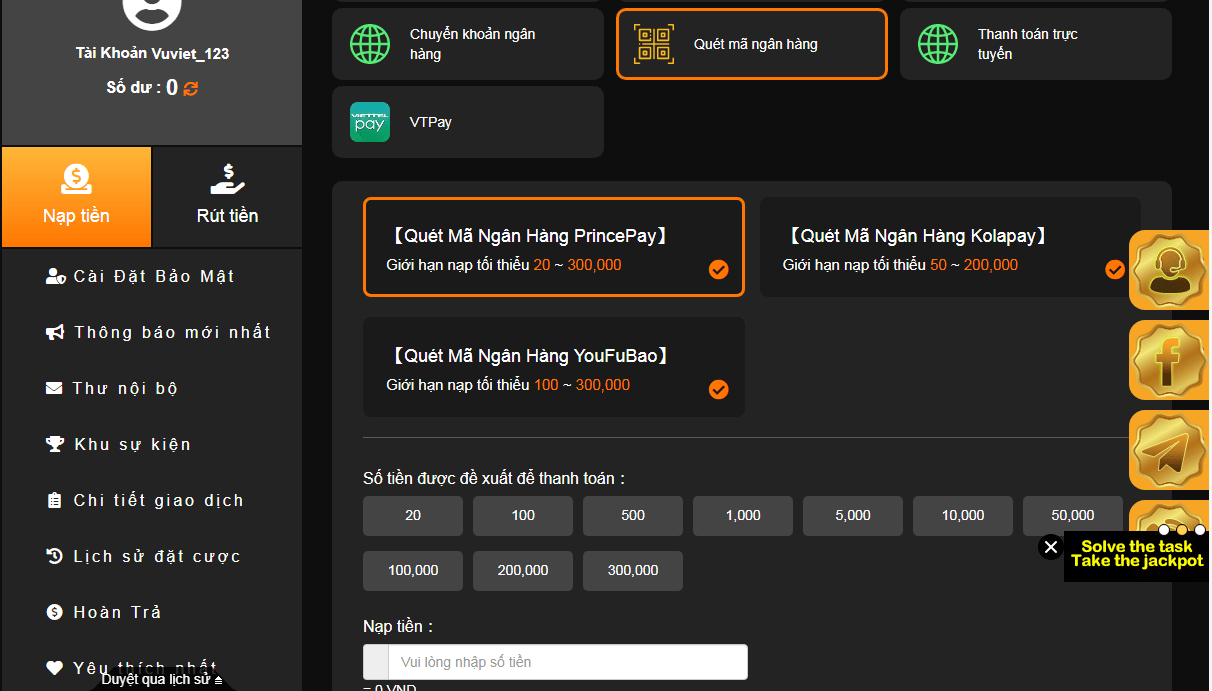Click the QR code scan icon
Image resolution: width=1212 pixels, height=691 pixels.
click(x=654, y=44)
